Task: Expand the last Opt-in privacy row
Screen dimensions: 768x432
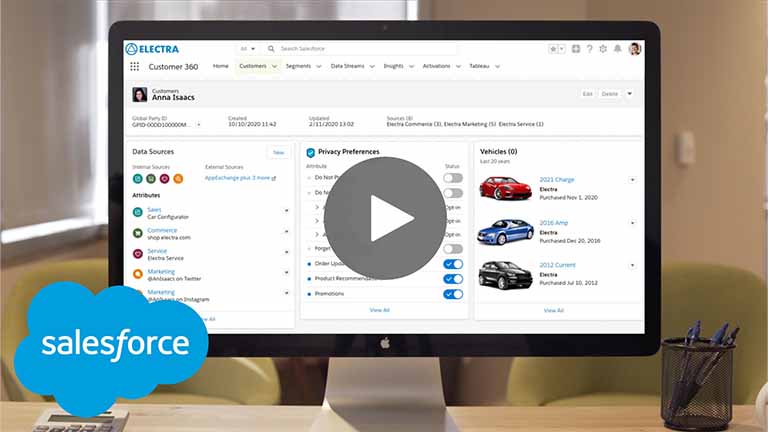Action: (x=317, y=235)
